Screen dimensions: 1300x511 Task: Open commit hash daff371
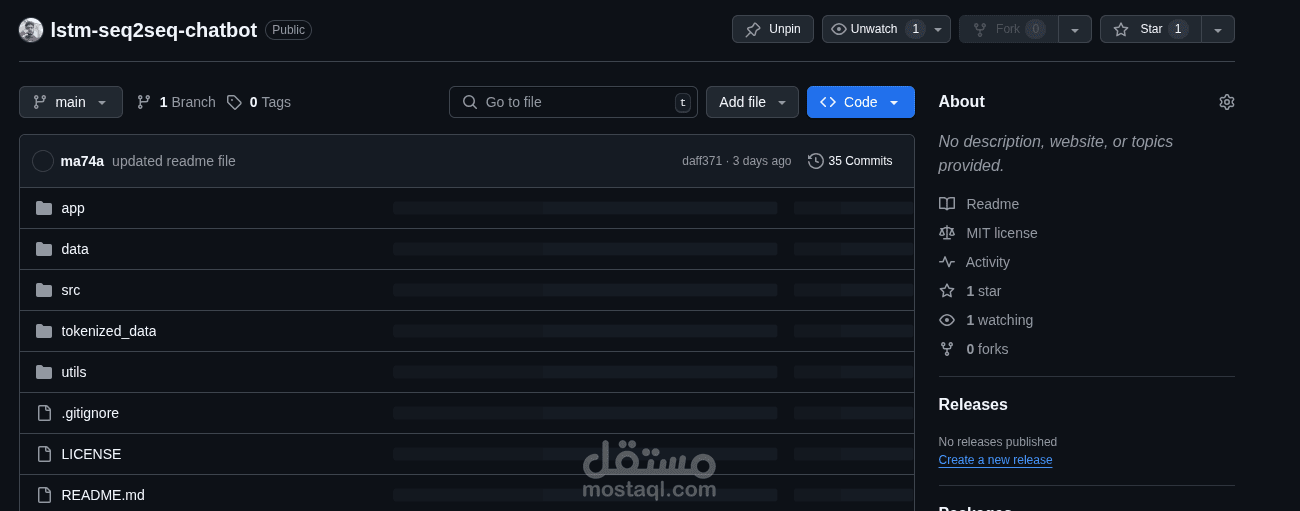(x=702, y=161)
